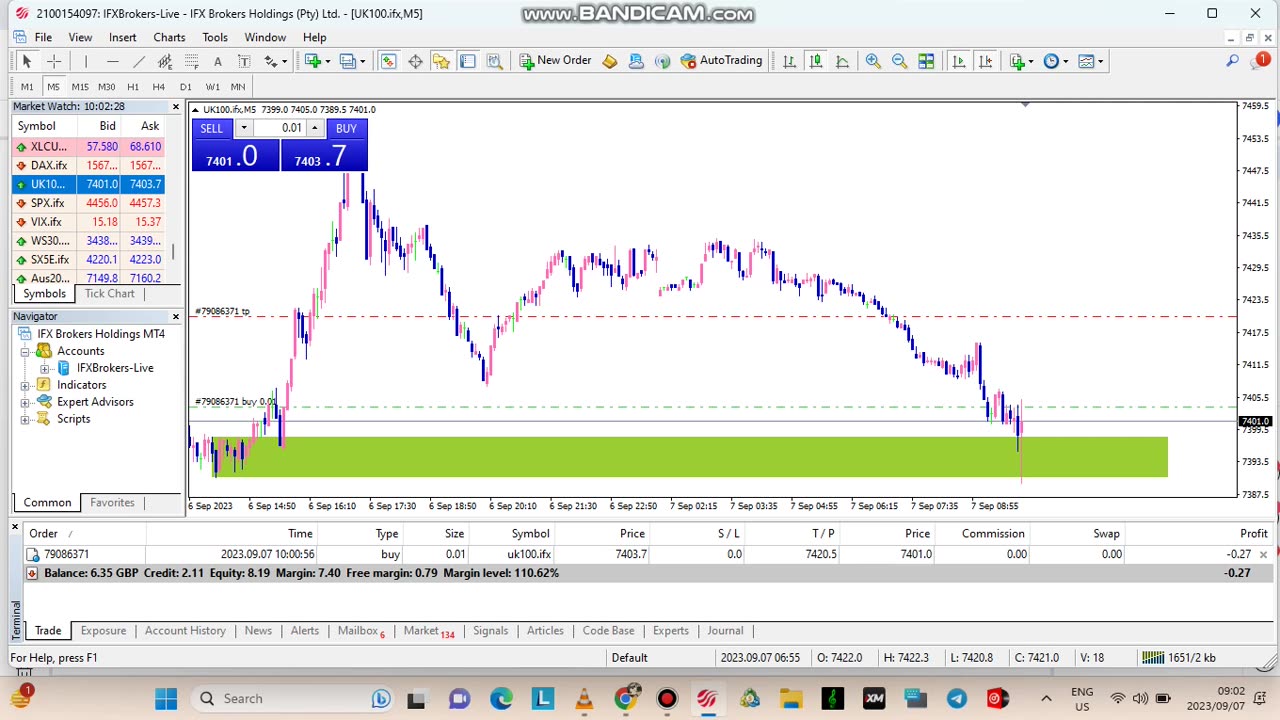1280x720 pixels.
Task: Open the indicators list dropdown
Action: pyautogui.click(x=1021, y=61)
